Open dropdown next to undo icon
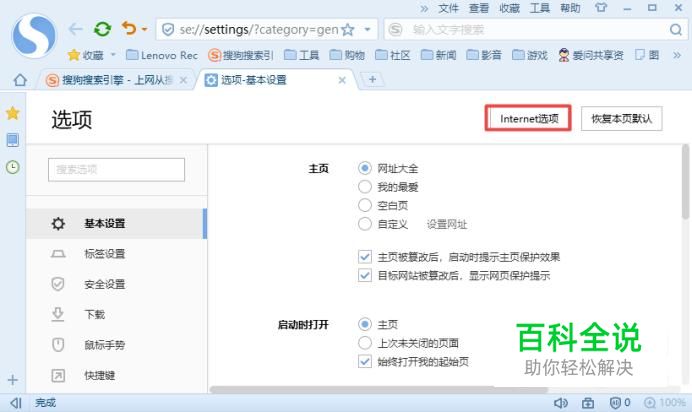Image resolution: width=692 pixels, height=412 pixels. tap(144, 30)
